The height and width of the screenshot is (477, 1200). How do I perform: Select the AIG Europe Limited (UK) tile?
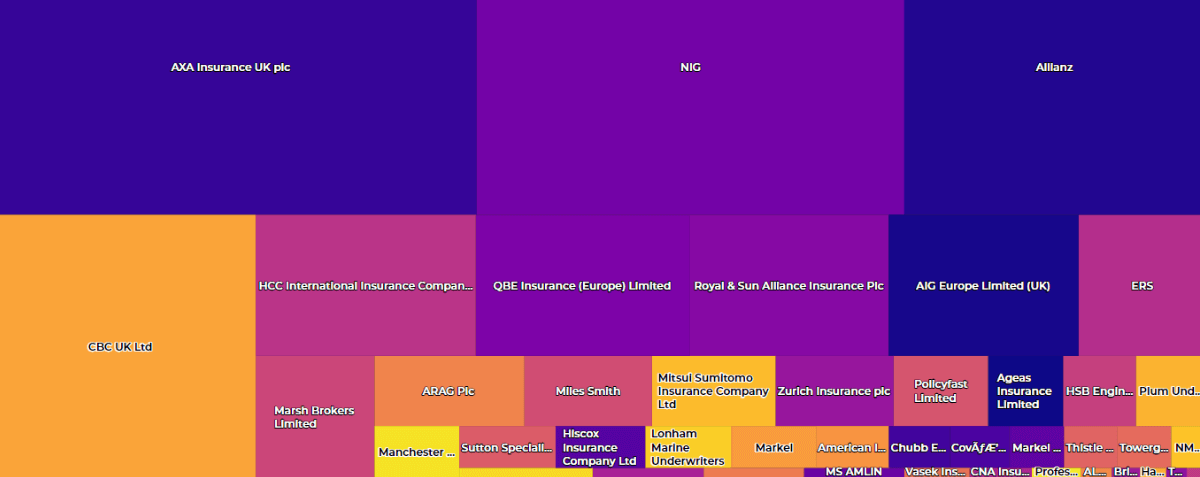click(983, 285)
